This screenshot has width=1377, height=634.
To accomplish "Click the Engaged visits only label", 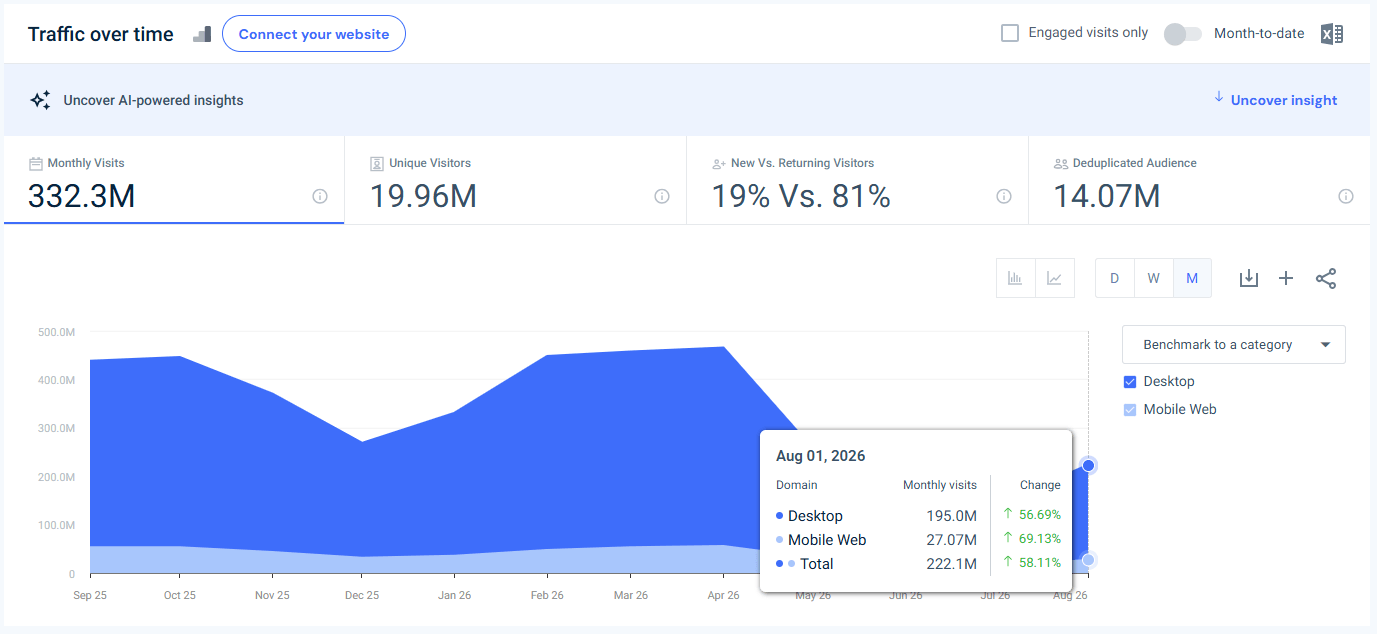I will pyautogui.click(x=1088, y=33).
